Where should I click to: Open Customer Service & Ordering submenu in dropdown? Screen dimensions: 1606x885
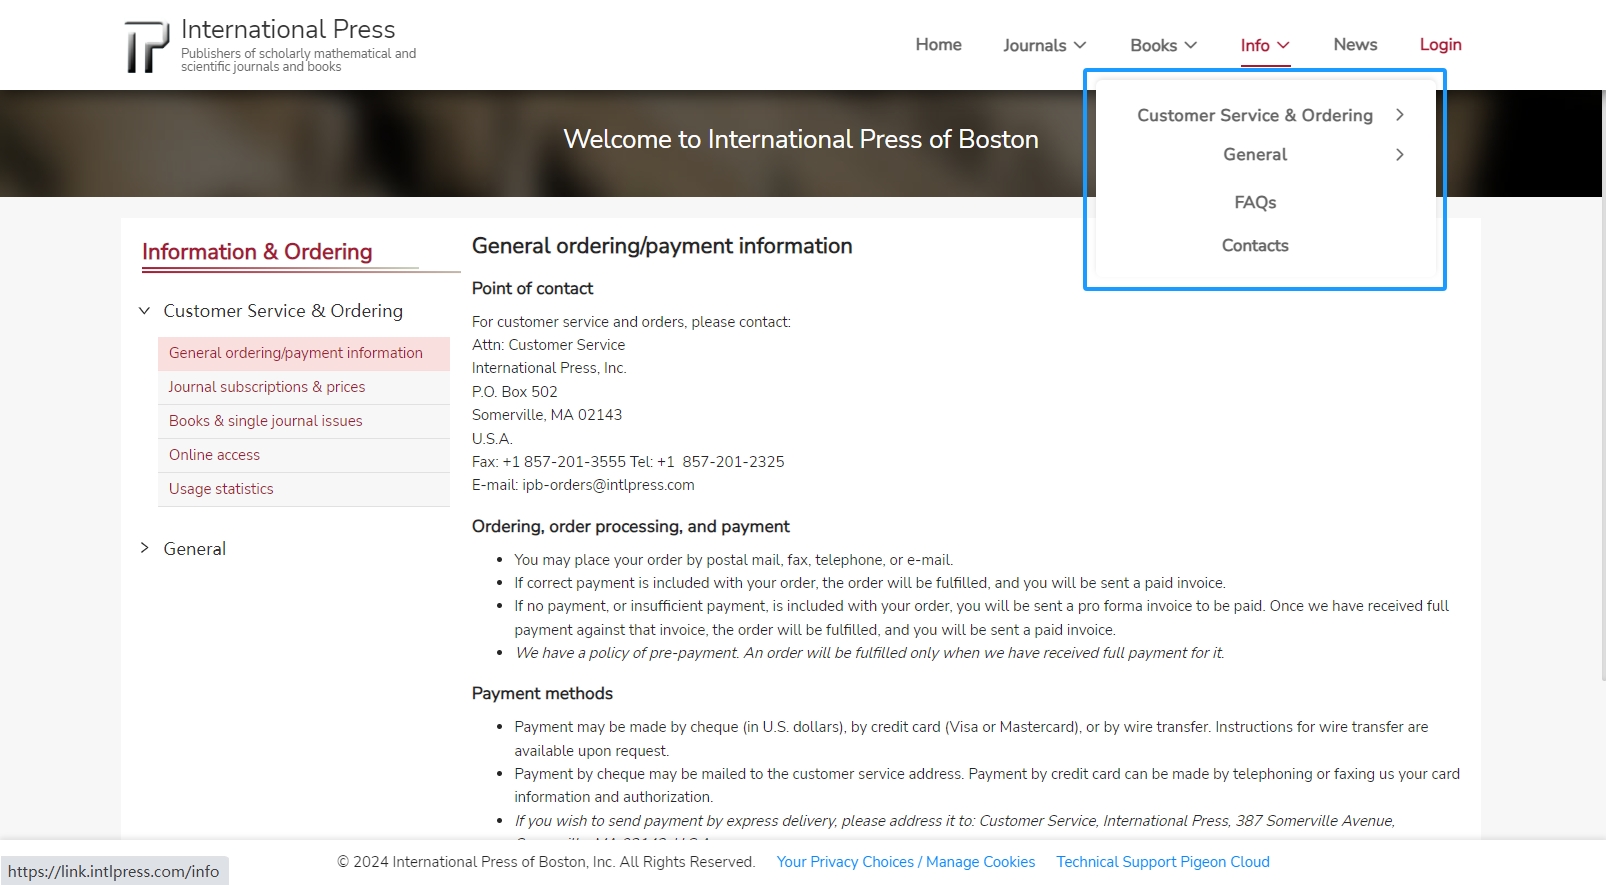tap(1255, 115)
